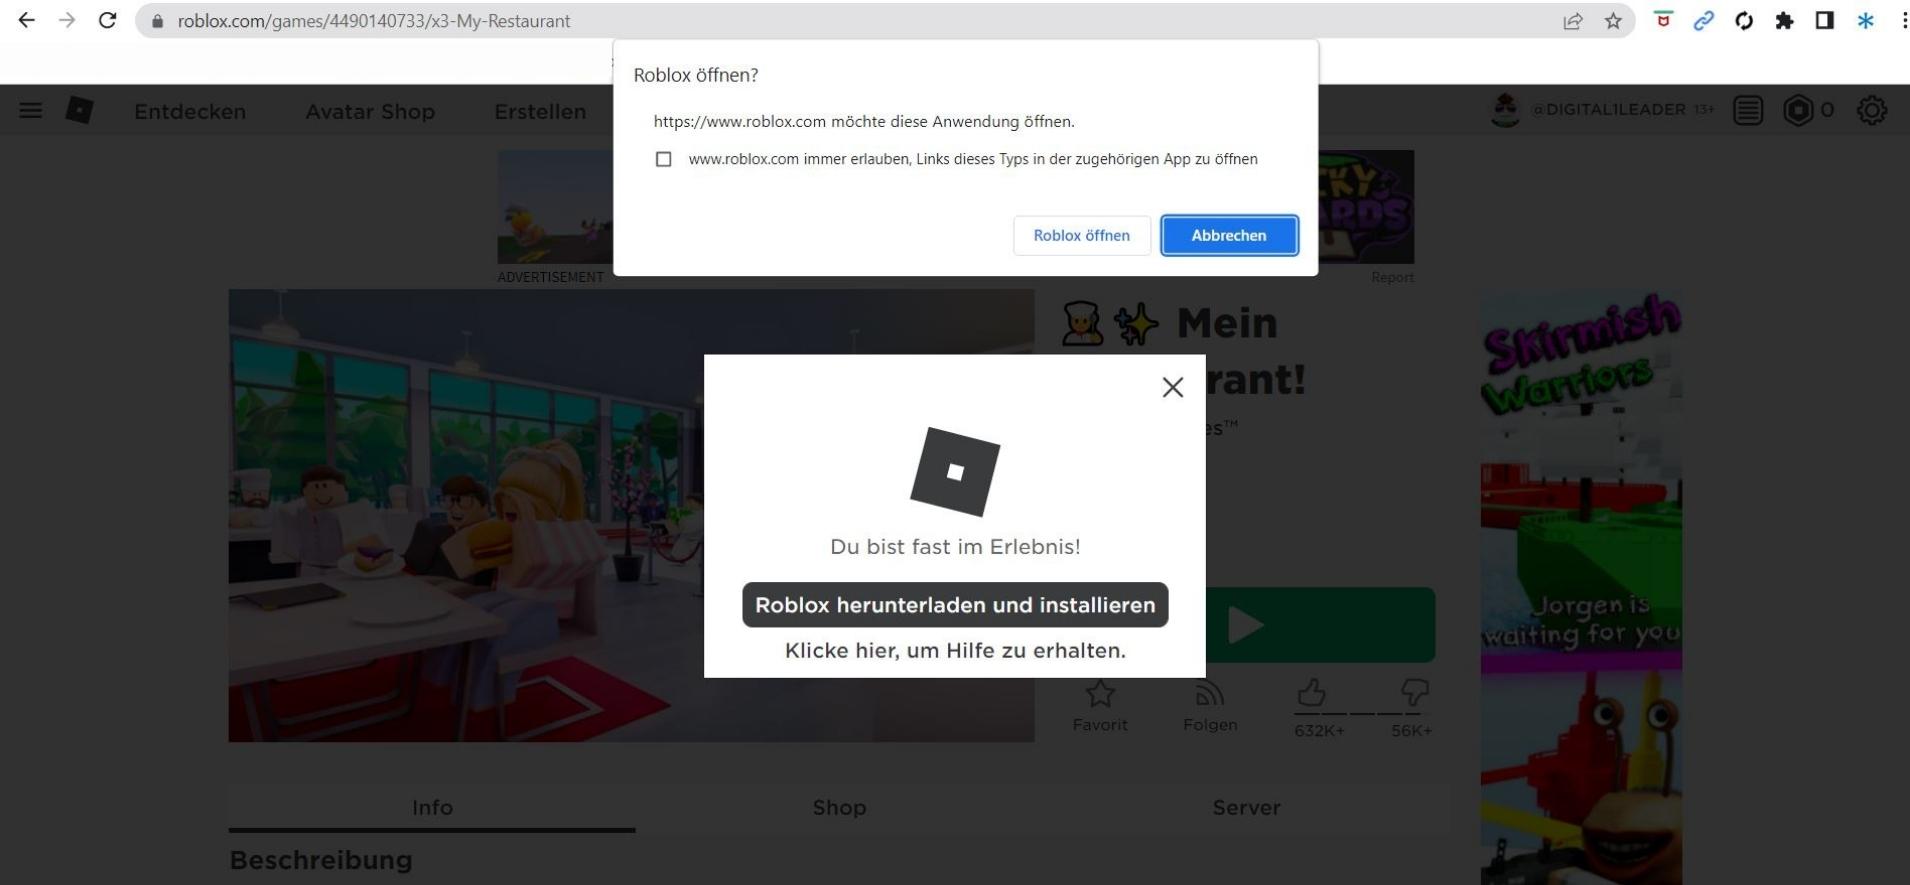Click the thumbs up like icon
1910x885 pixels.
tap(1312, 692)
